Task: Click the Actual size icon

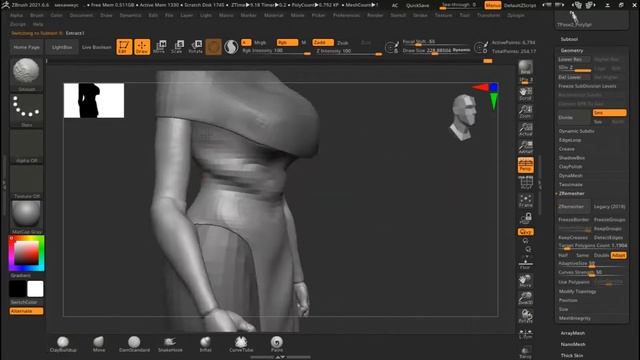Action: point(525,129)
